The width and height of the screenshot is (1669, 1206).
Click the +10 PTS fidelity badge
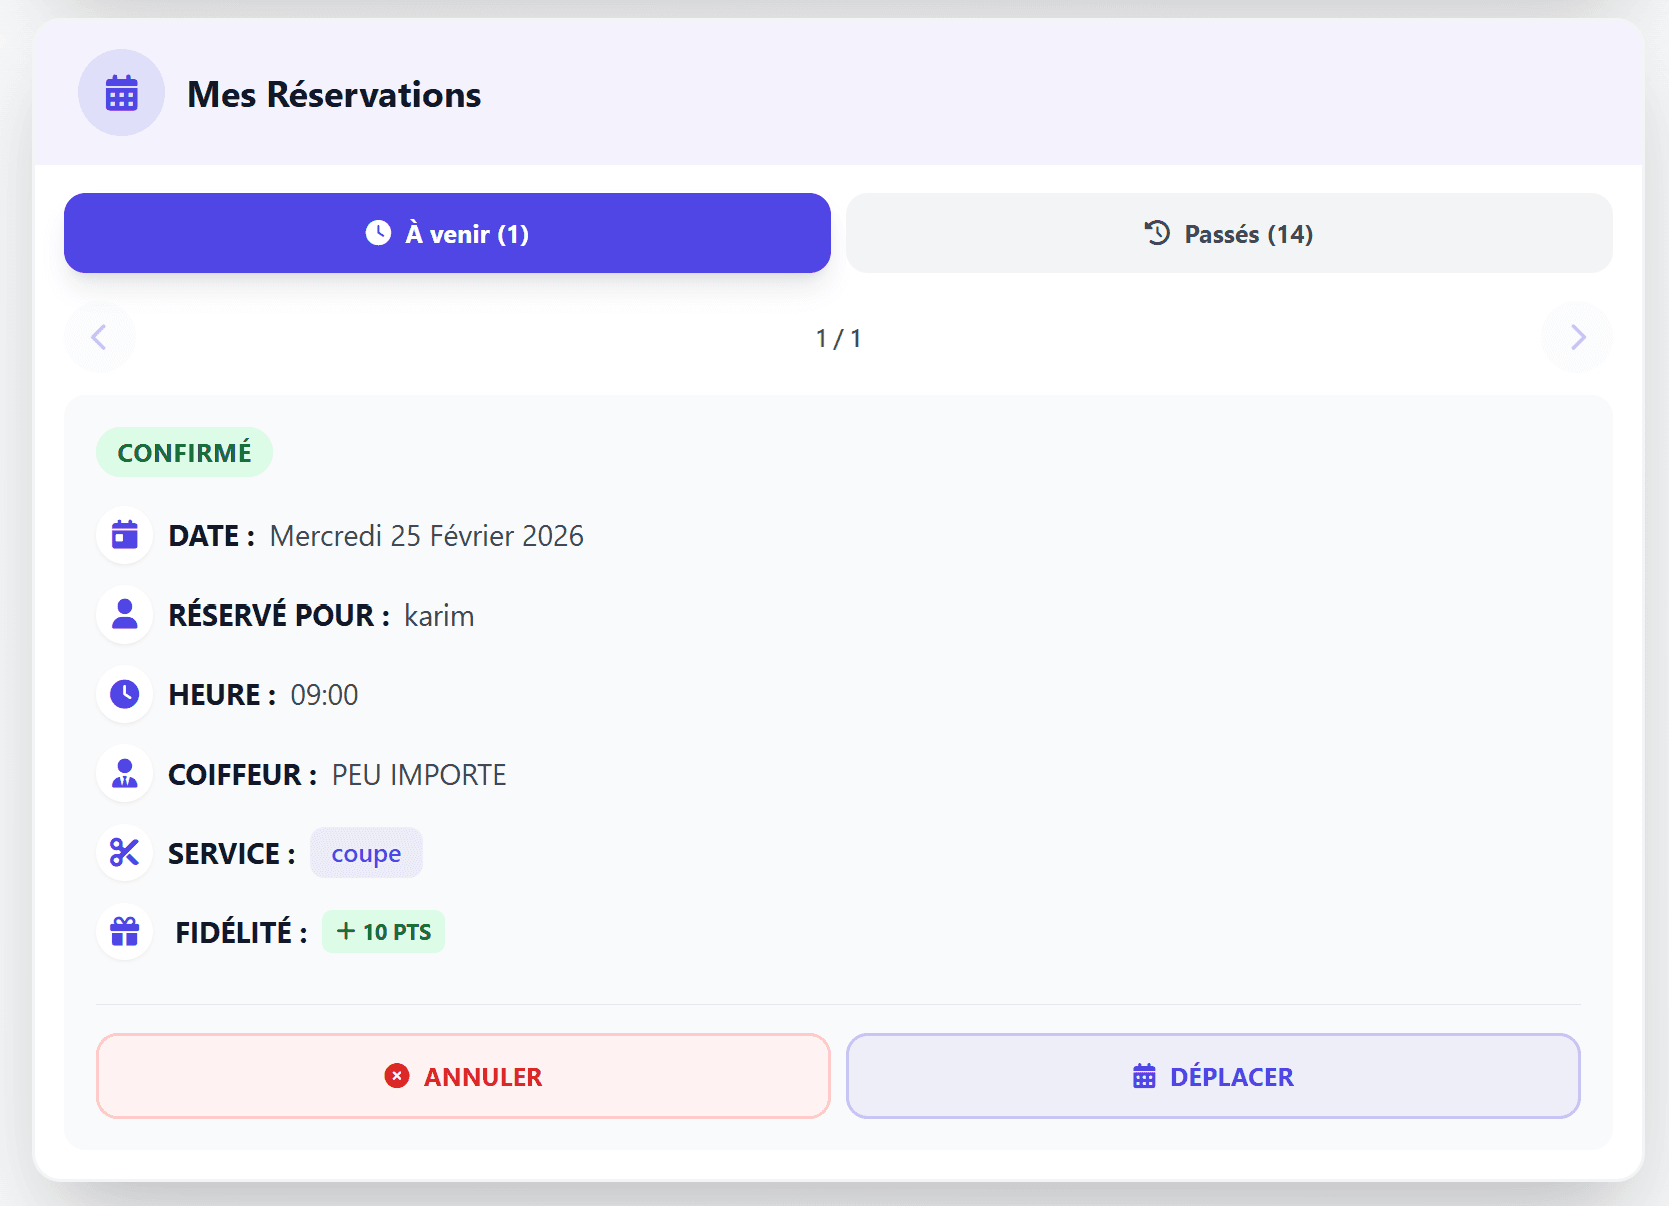pos(383,931)
